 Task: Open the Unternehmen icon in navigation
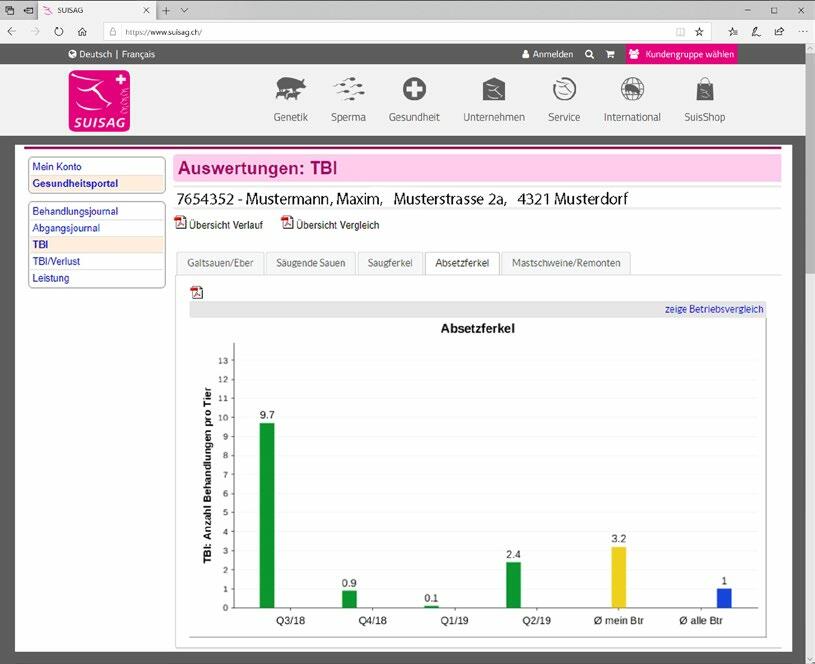[494, 90]
